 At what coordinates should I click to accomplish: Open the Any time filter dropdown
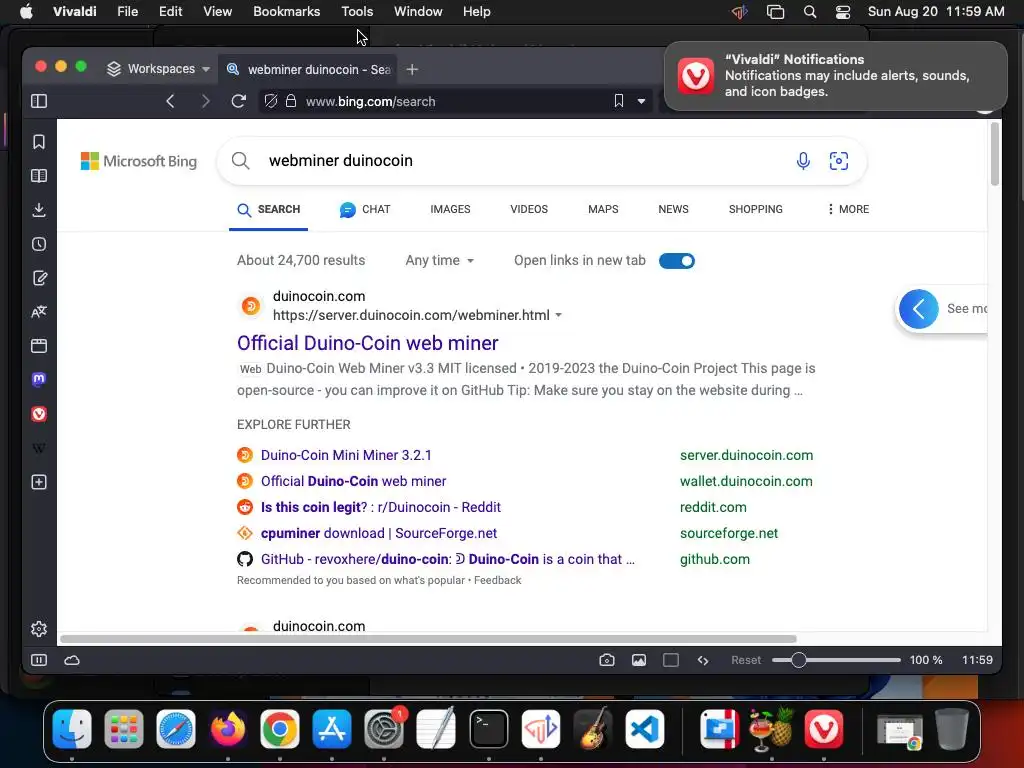point(440,260)
